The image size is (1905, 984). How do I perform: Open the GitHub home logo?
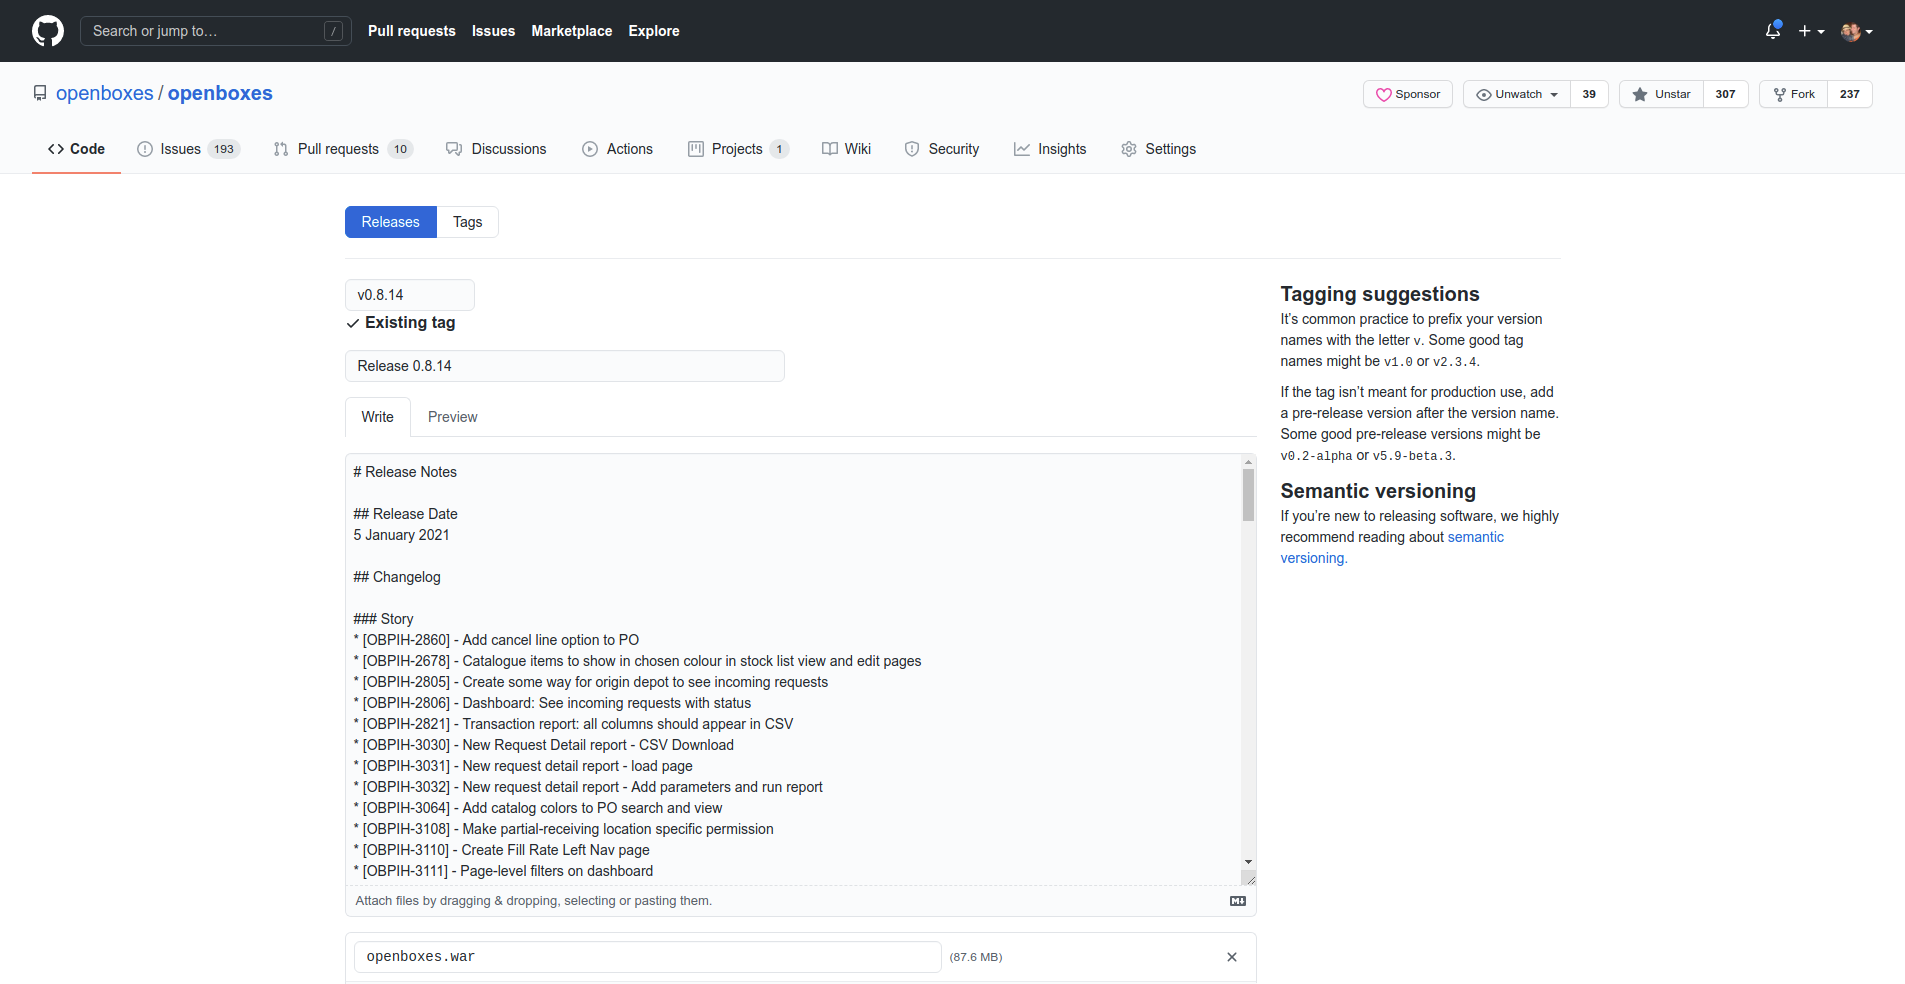pos(48,31)
